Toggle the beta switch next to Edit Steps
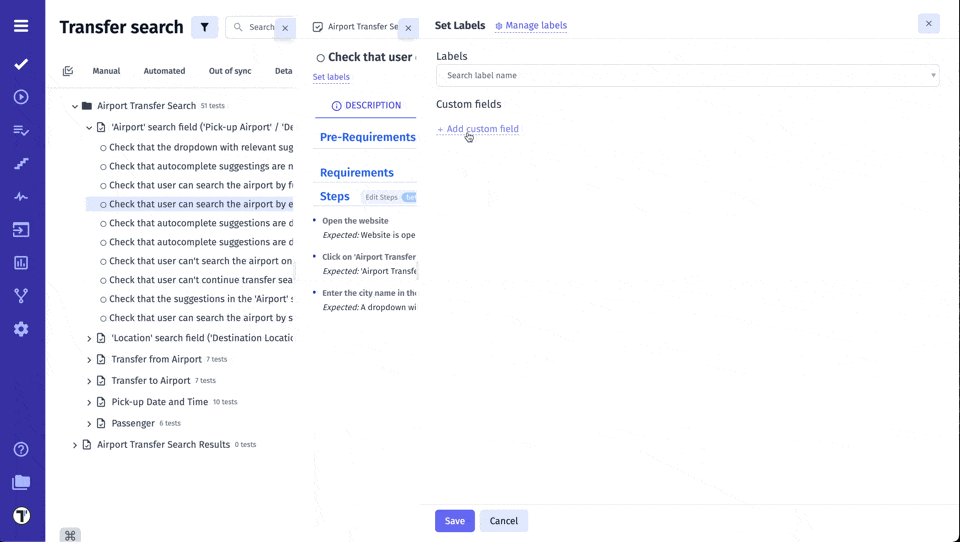 (x=409, y=197)
